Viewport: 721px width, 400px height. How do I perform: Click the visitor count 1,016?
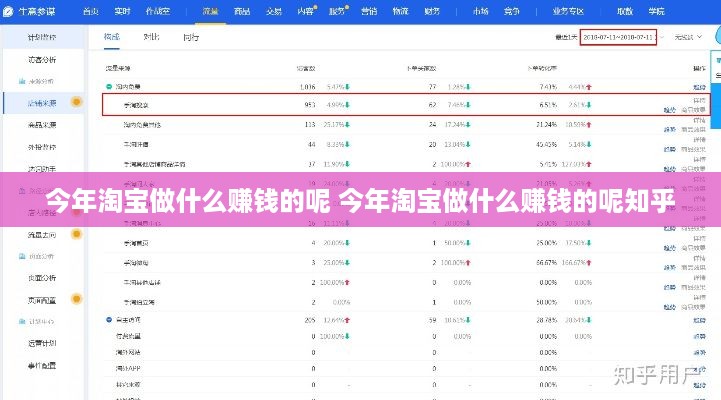[308, 86]
